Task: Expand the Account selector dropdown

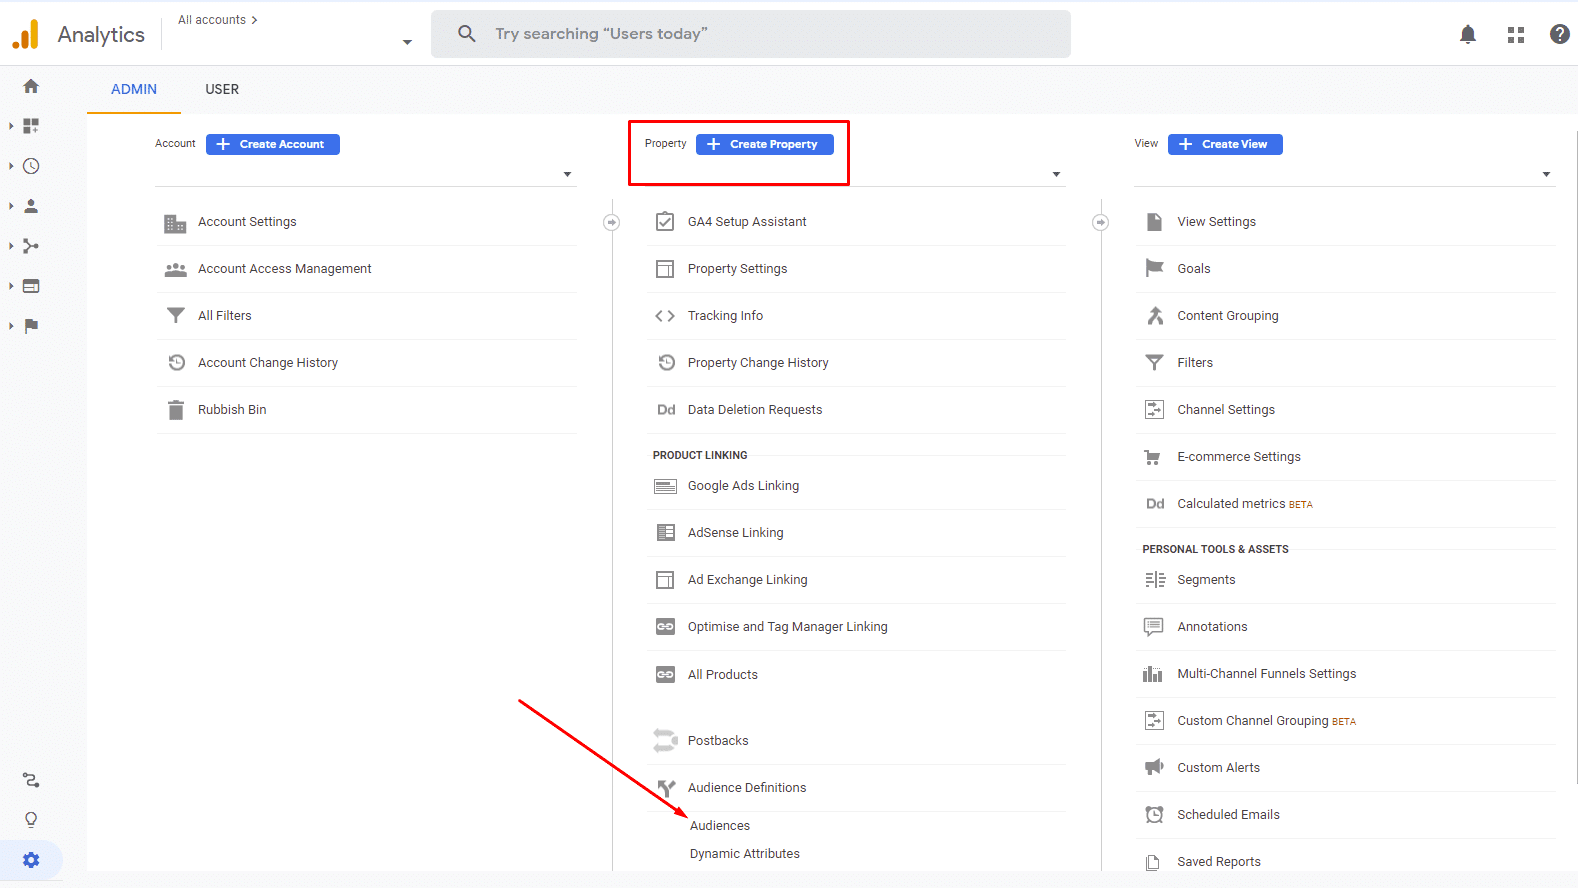Action: tap(567, 174)
